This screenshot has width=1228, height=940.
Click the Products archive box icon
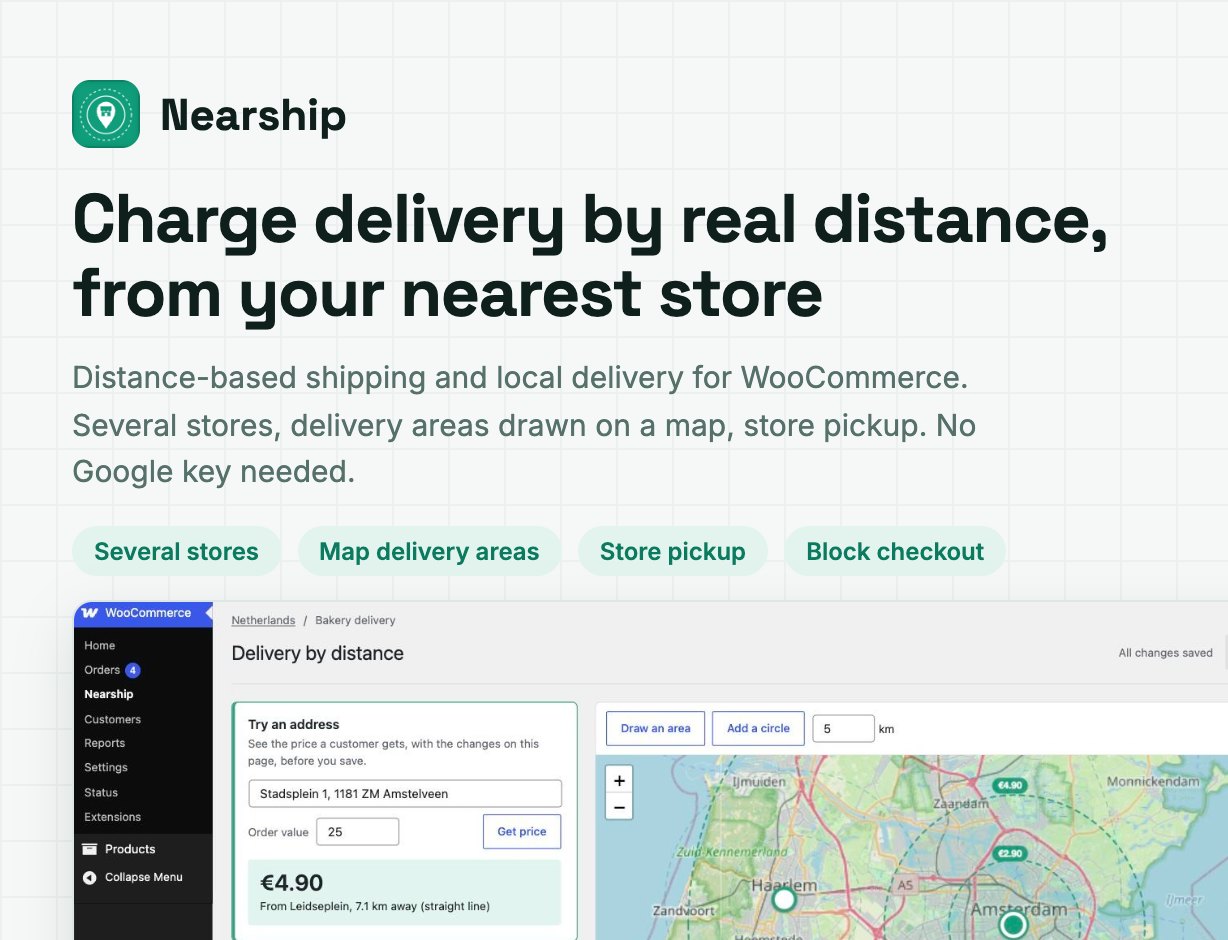pos(90,849)
